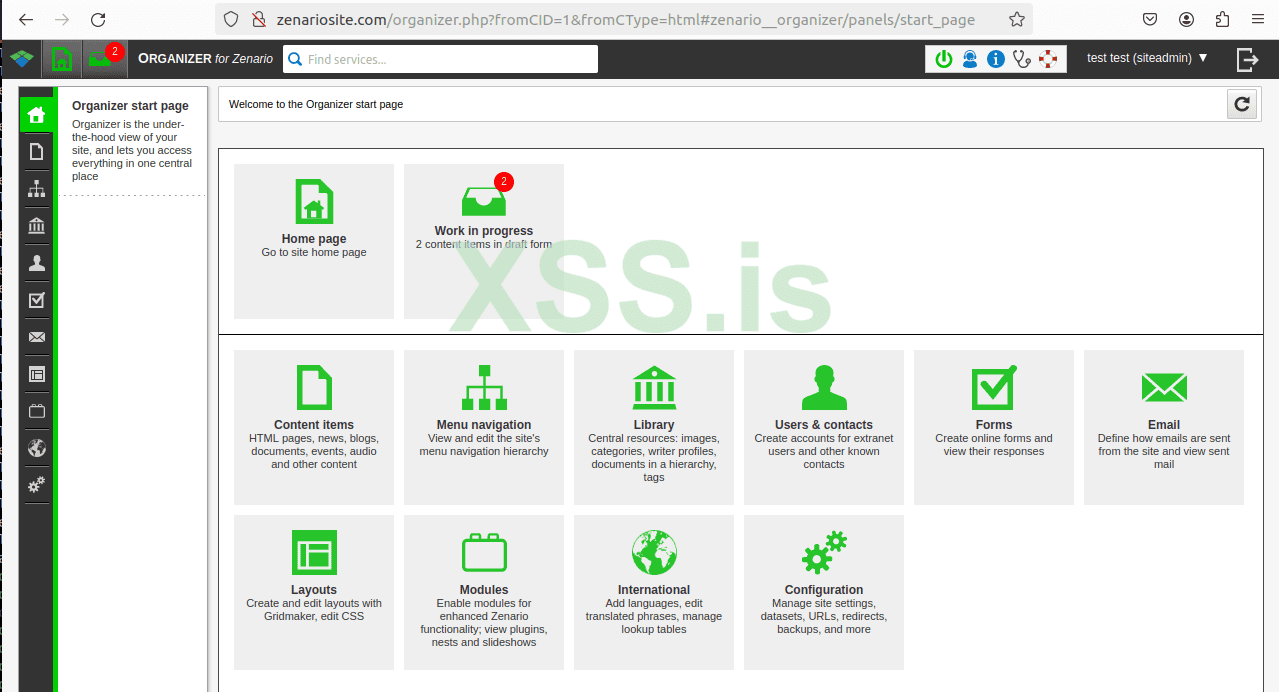
Task: Select the Users person icon in sidebar
Action: [37, 263]
